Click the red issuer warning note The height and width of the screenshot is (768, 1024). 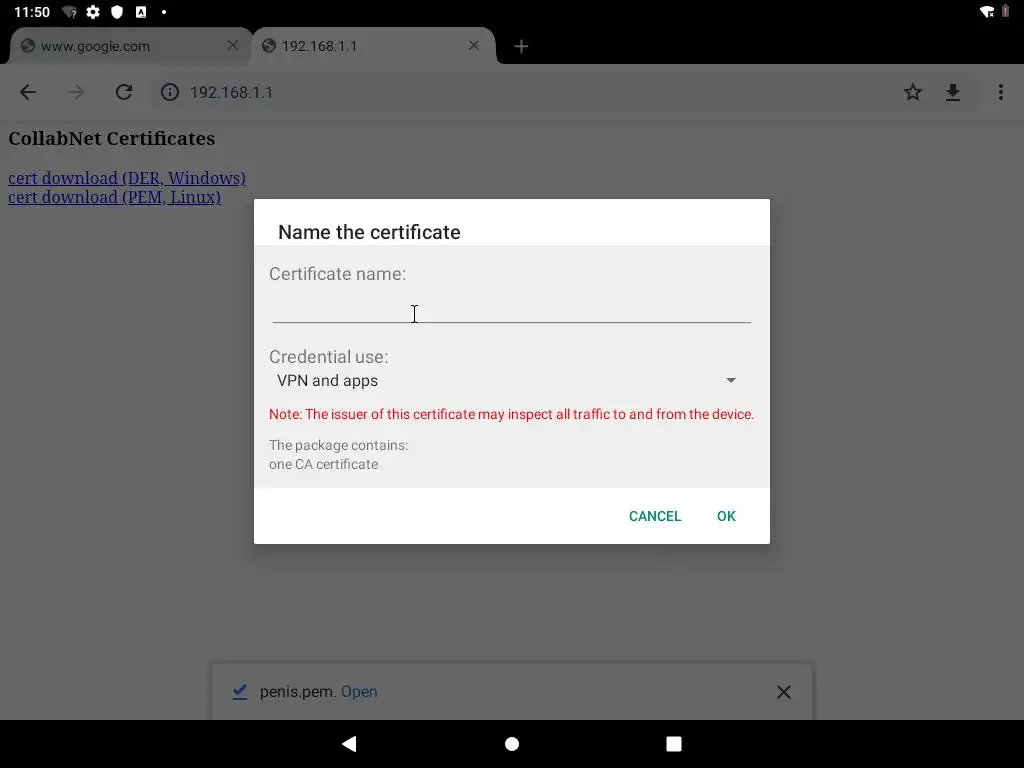511,414
